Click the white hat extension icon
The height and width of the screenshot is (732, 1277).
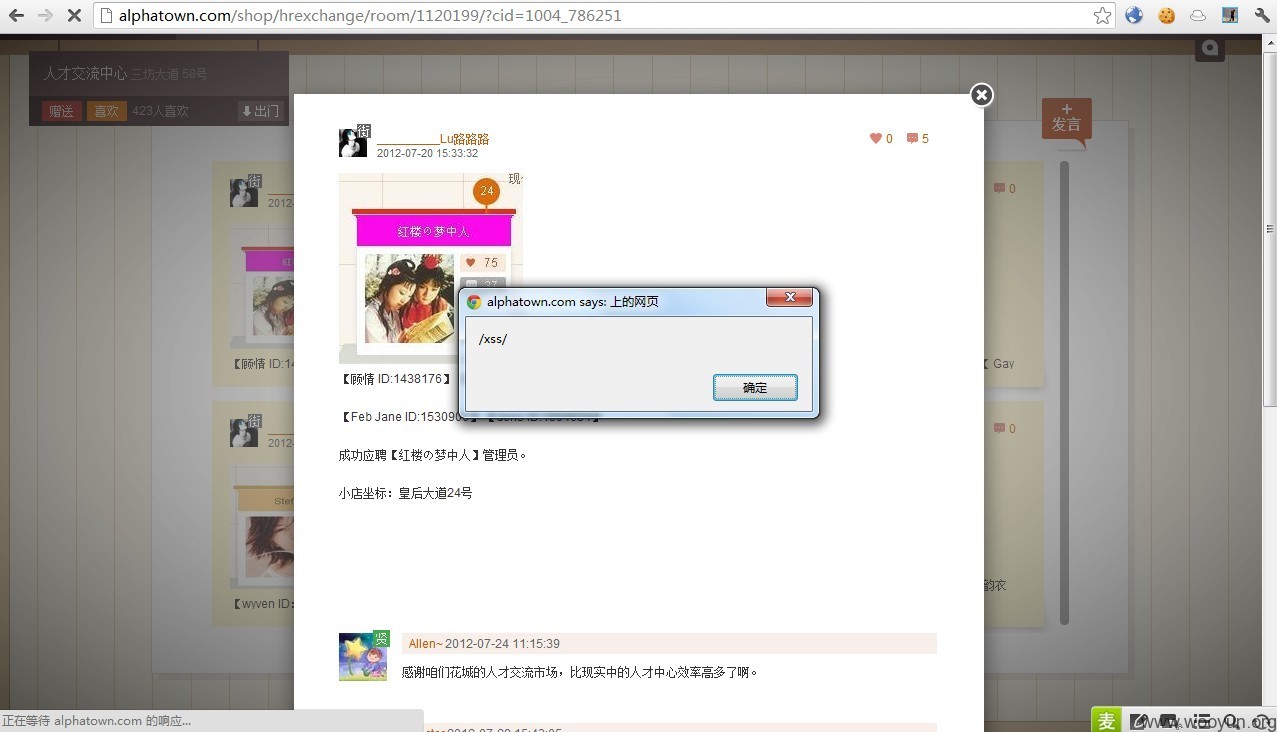point(1198,15)
